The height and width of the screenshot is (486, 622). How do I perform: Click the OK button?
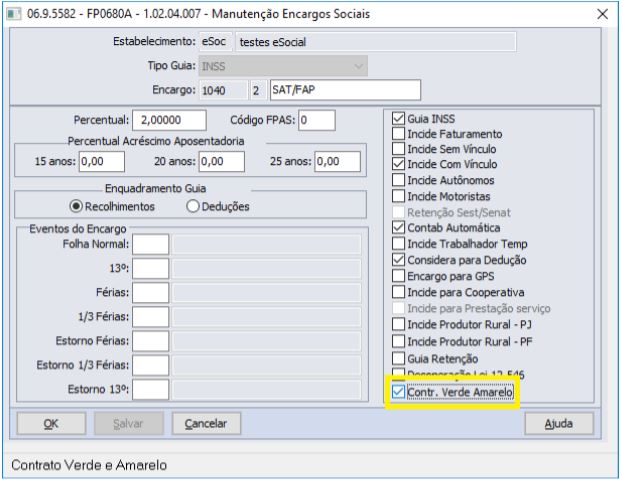[x=51, y=424]
